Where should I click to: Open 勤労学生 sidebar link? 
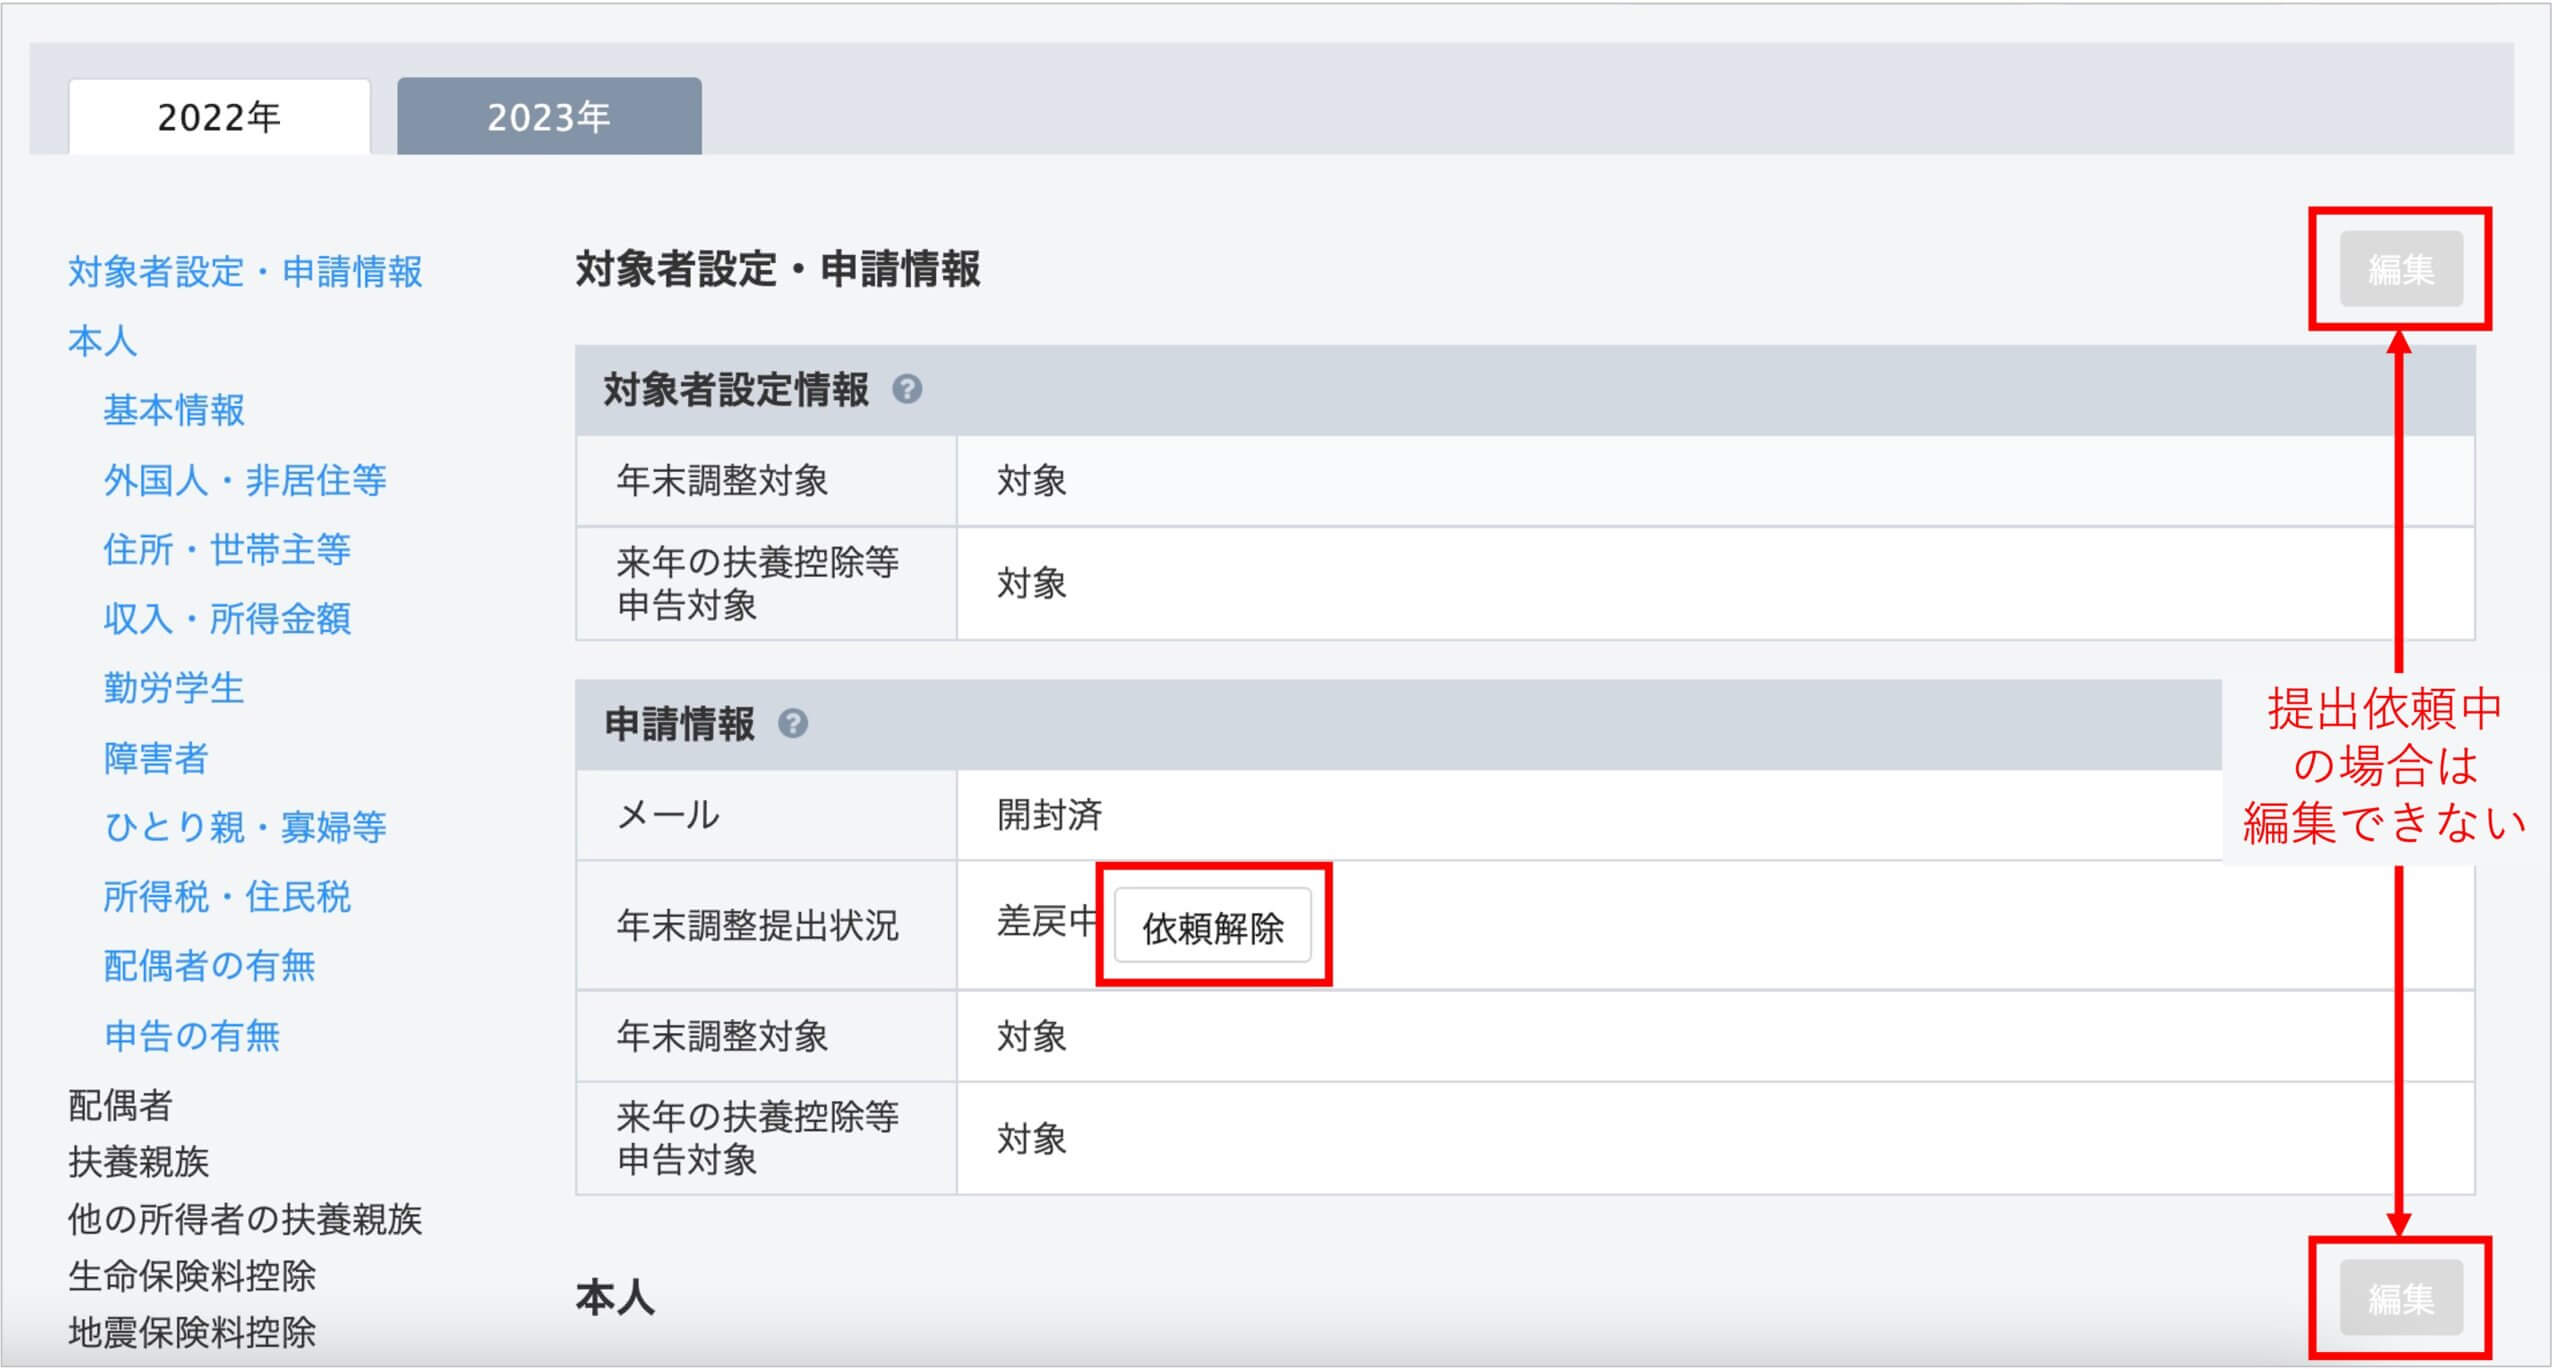174,688
